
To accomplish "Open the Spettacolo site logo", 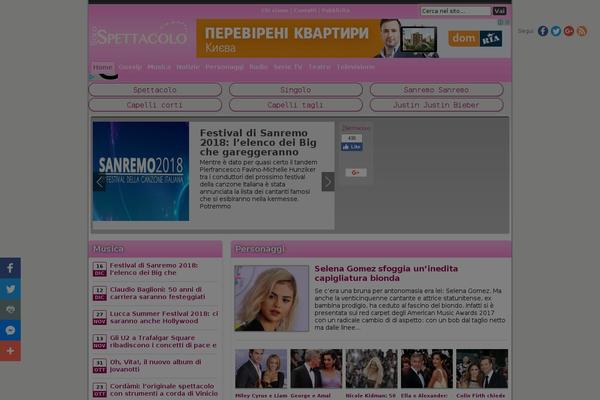I will point(142,36).
